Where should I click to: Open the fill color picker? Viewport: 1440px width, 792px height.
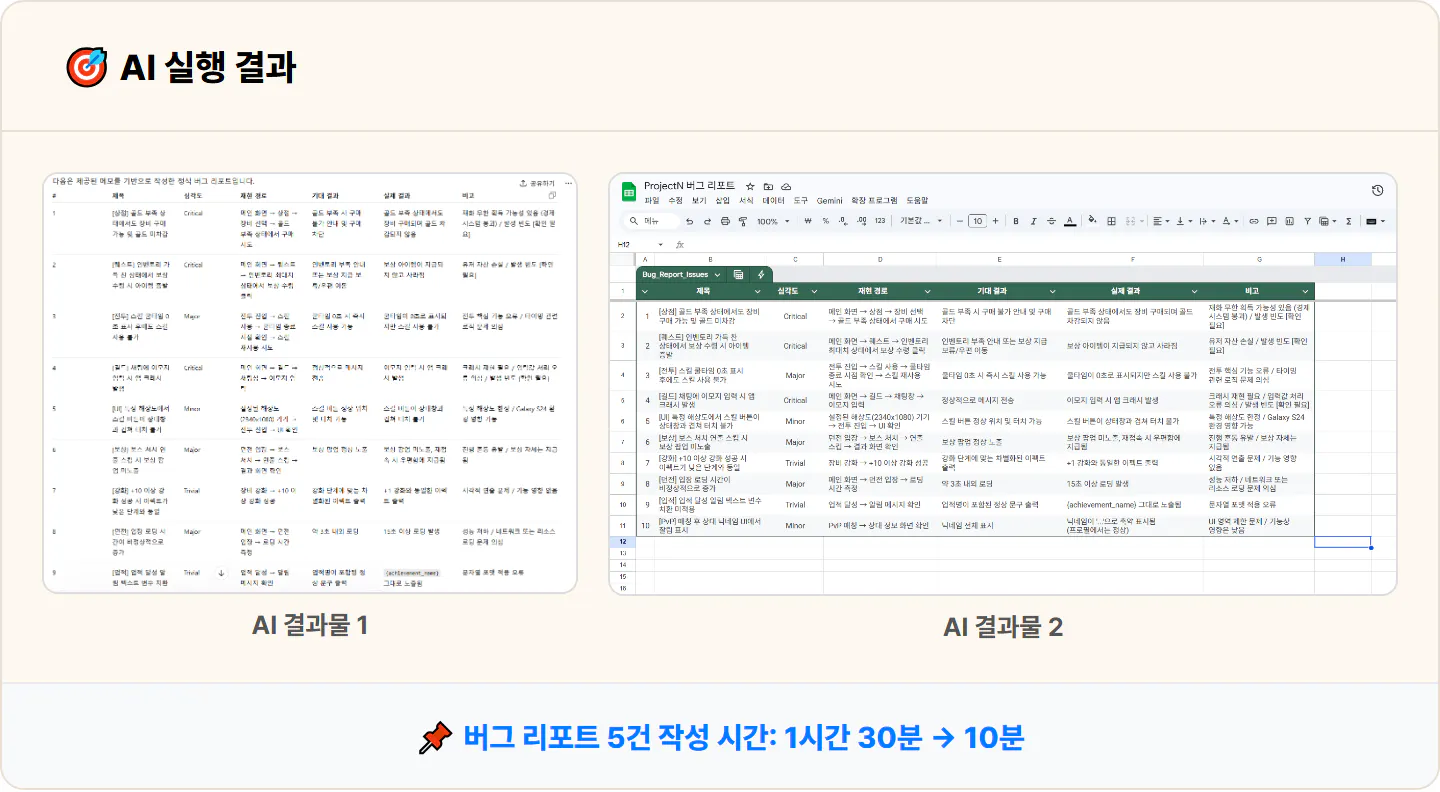[1093, 221]
